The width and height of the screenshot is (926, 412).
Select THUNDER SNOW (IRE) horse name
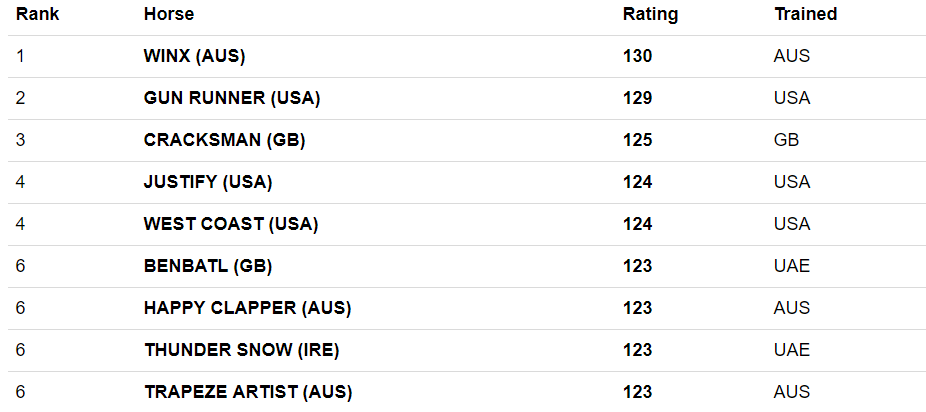(242, 350)
